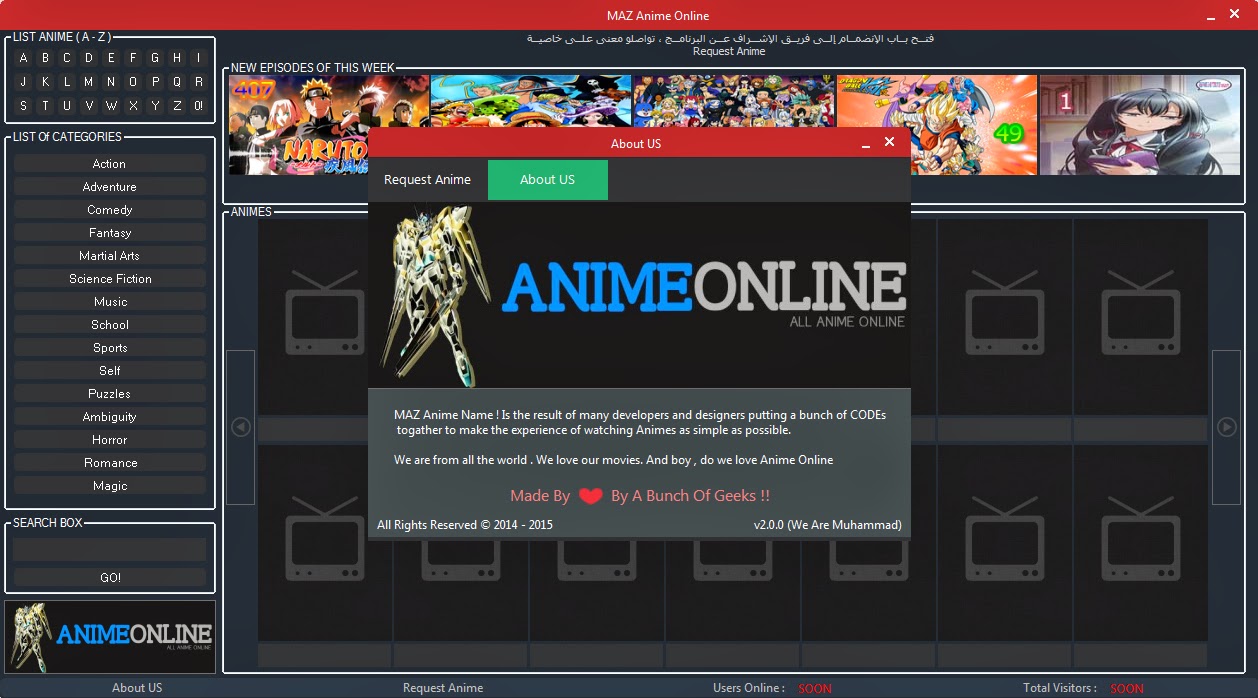
Task: Click the GO! search button
Action: [109, 577]
